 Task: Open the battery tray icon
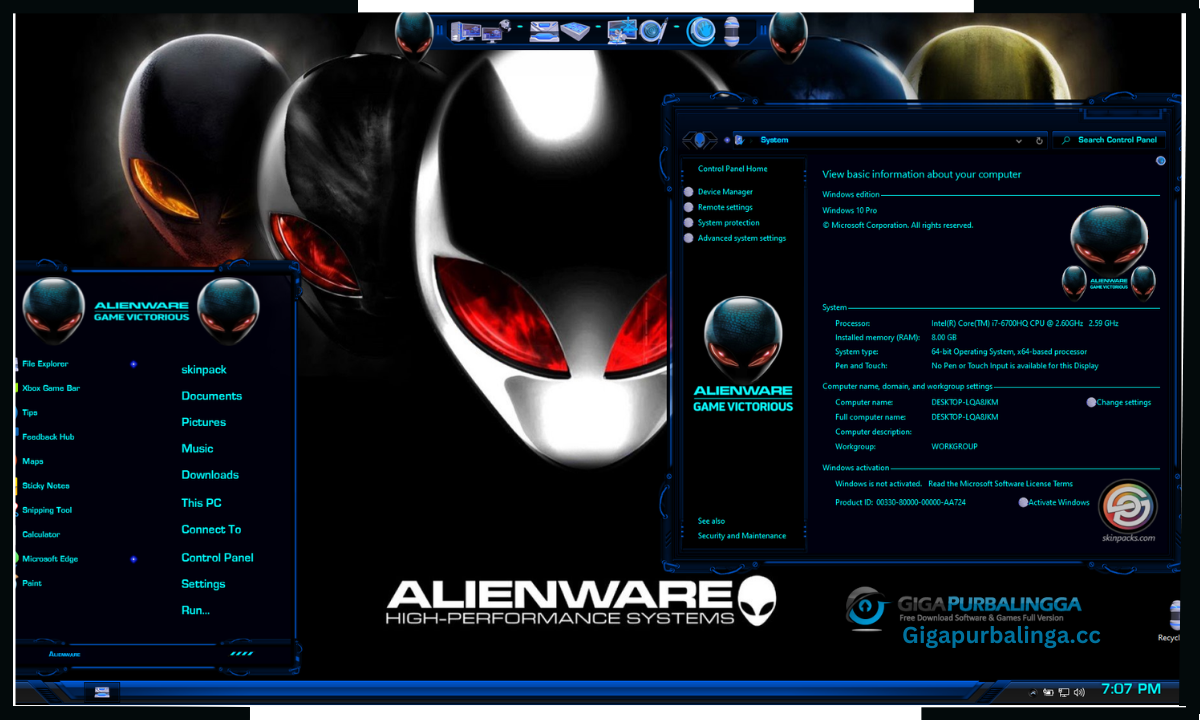point(1048,692)
